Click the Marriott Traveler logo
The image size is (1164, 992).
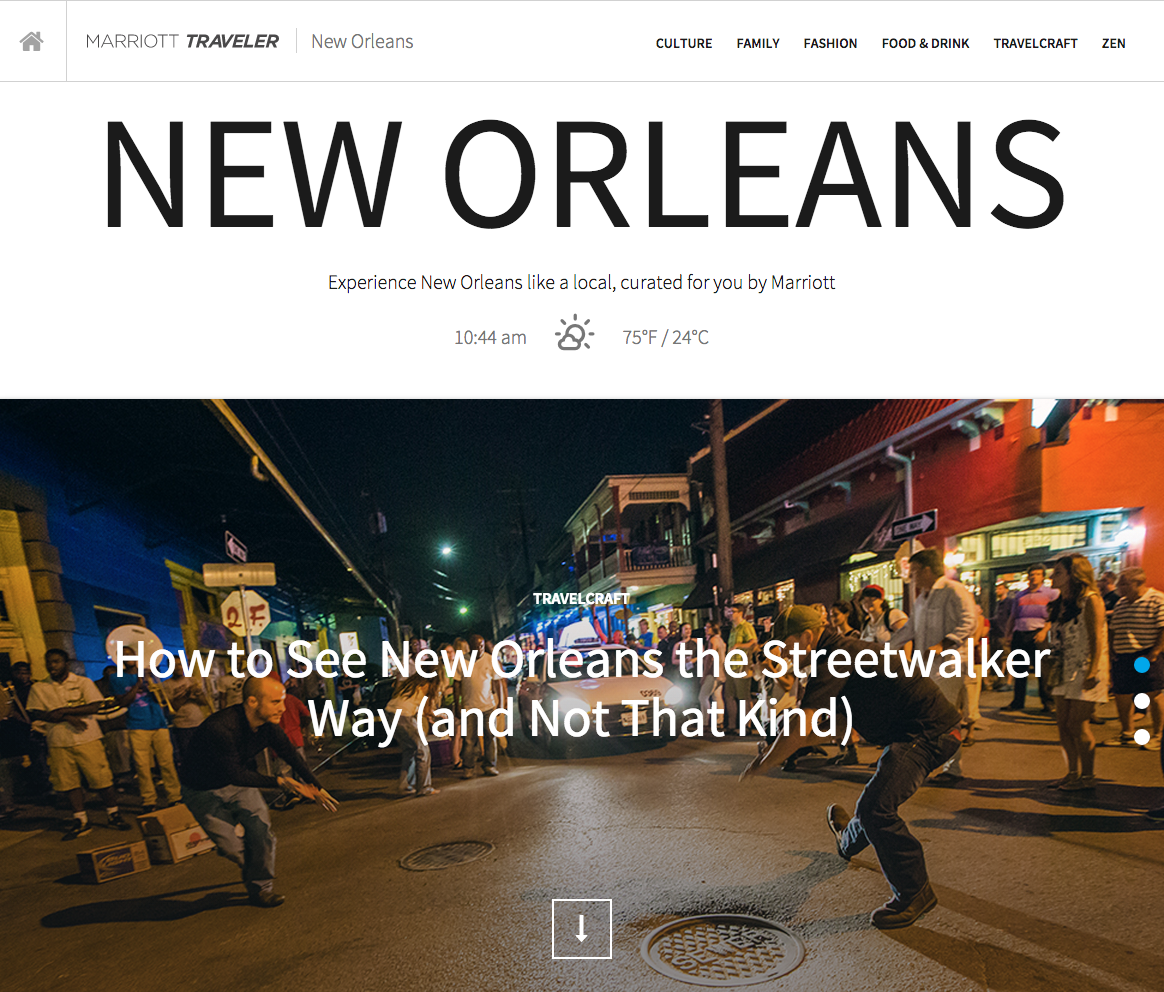pyautogui.click(x=182, y=42)
